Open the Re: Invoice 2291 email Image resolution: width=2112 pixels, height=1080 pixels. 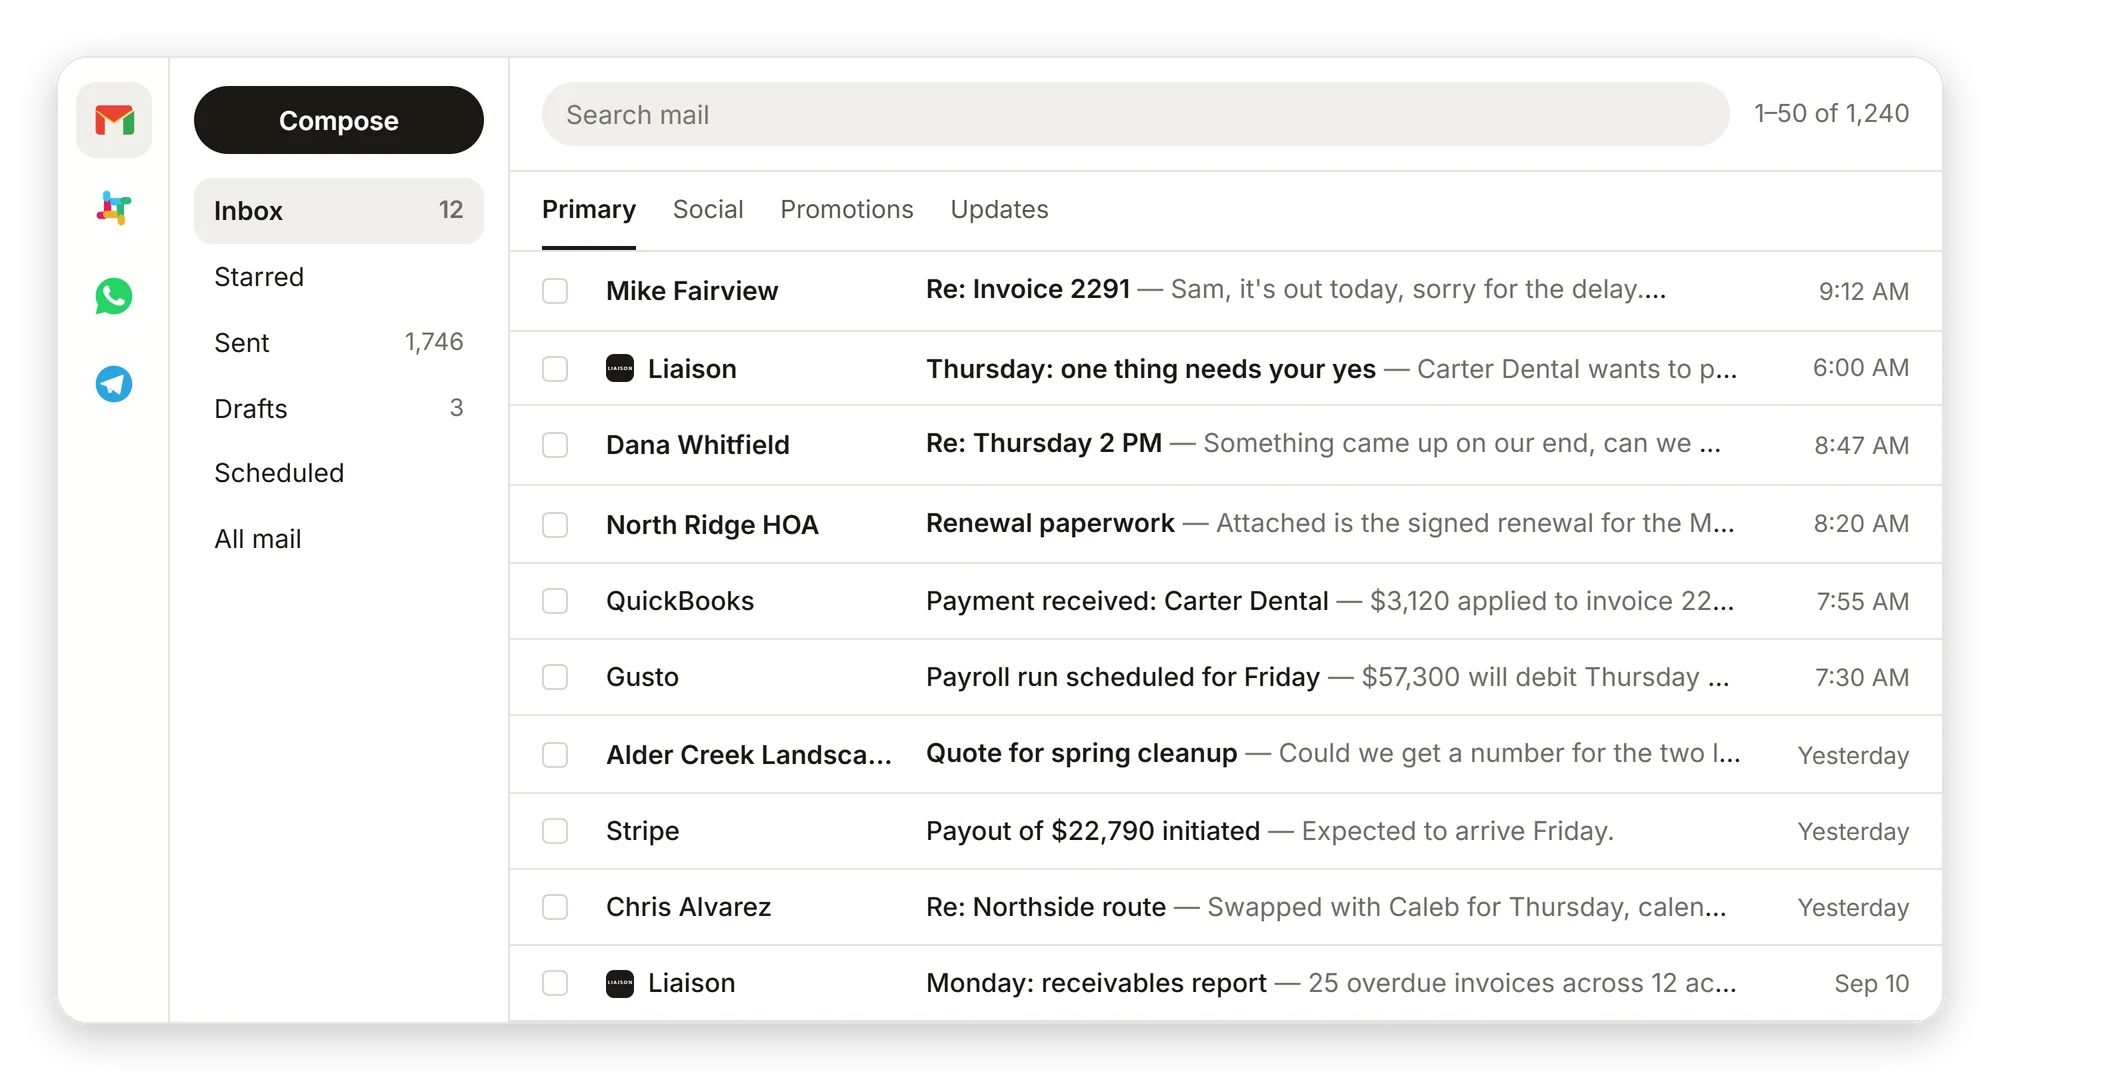click(1225, 291)
